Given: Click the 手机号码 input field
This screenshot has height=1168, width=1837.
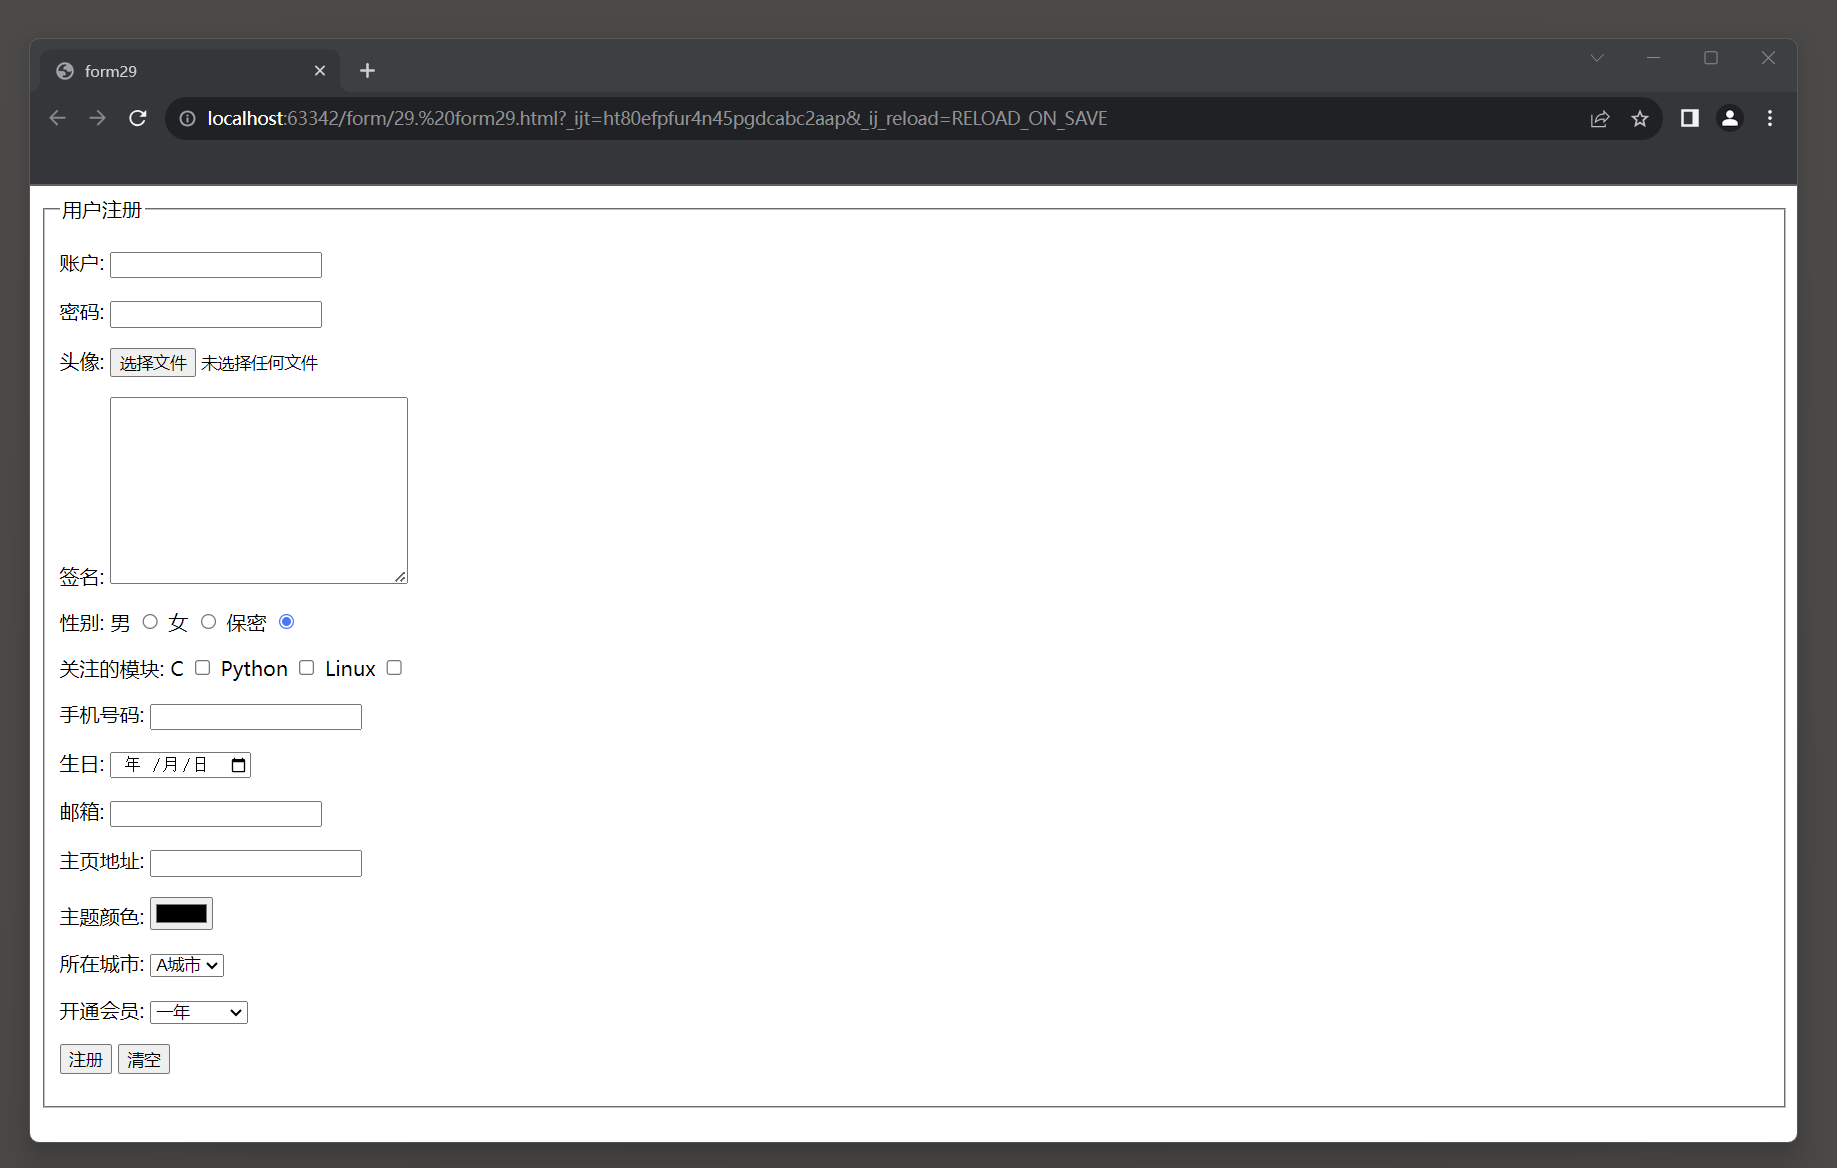Looking at the screenshot, I should pos(256,717).
